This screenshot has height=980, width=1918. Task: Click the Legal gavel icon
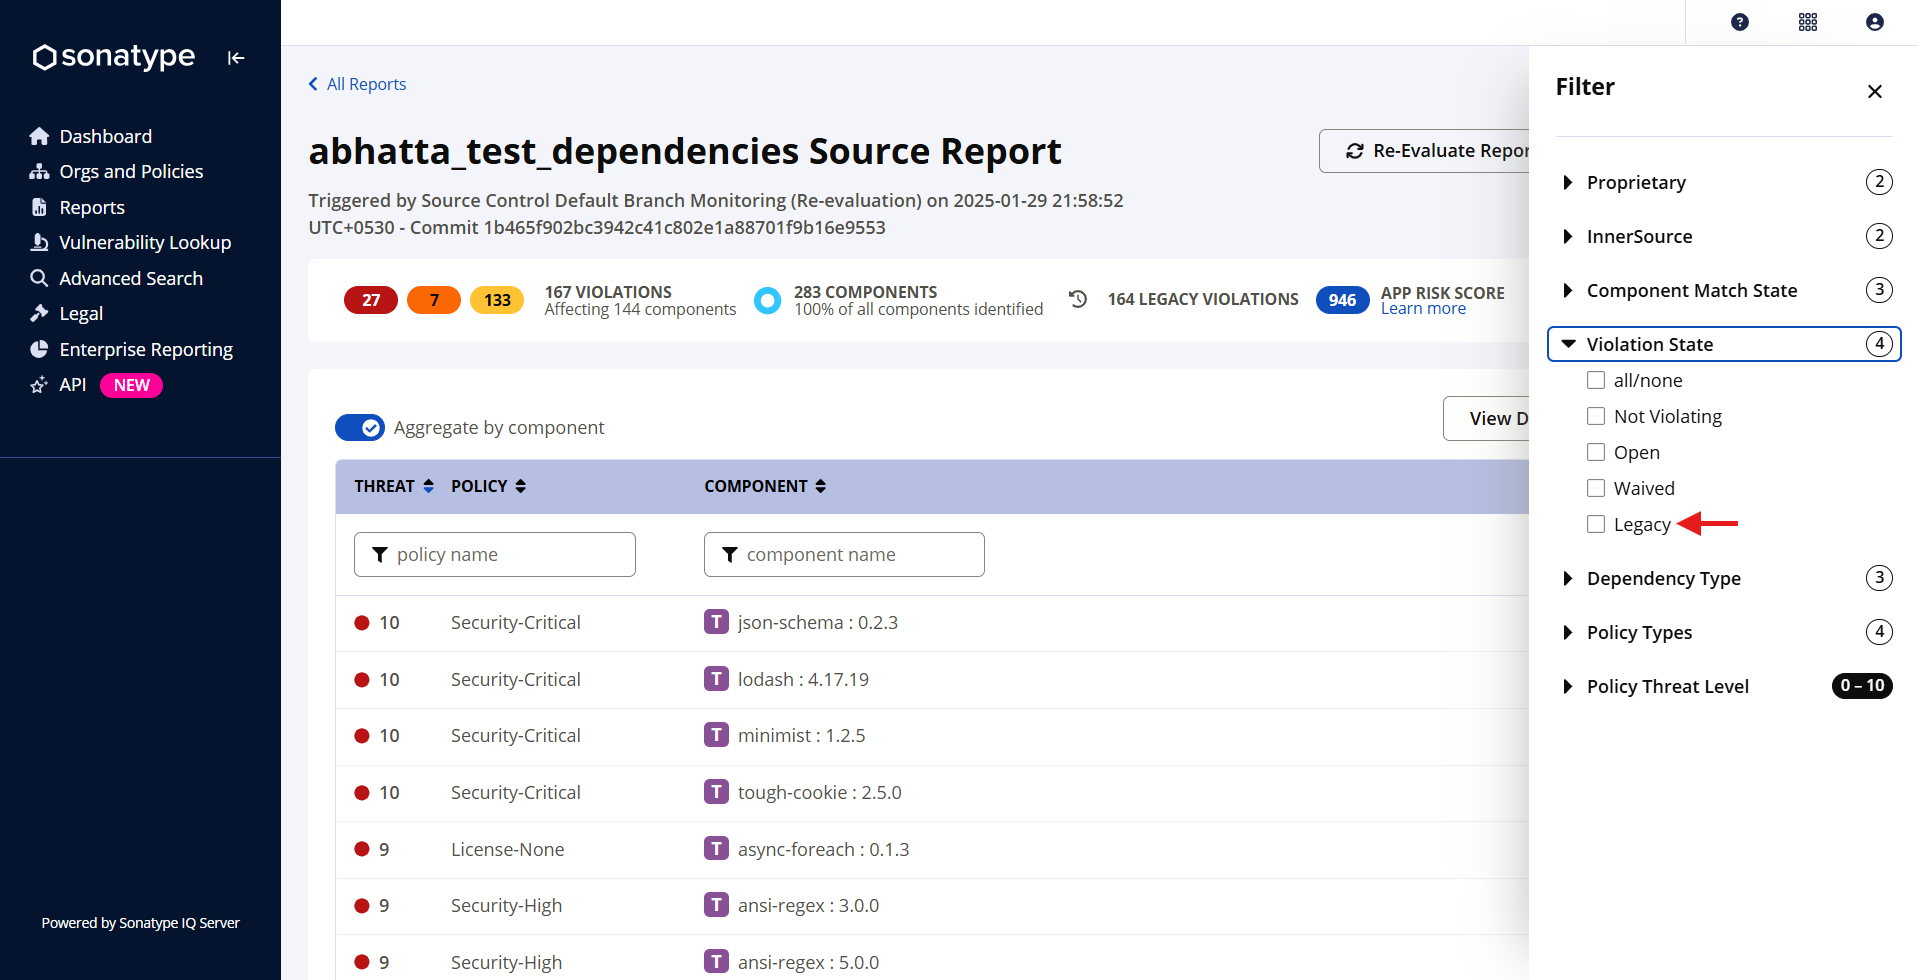click(39, 314)
